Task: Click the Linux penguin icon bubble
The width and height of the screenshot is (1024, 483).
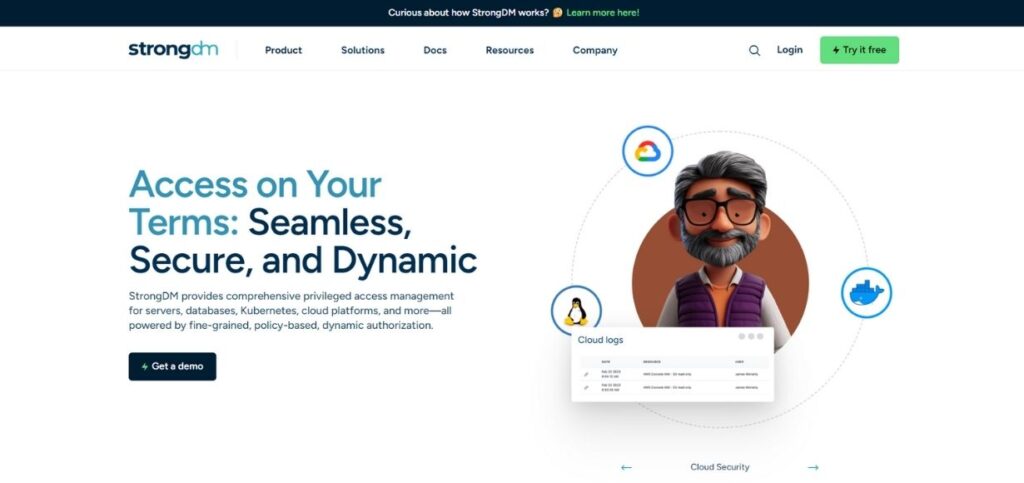Action: 576,311
